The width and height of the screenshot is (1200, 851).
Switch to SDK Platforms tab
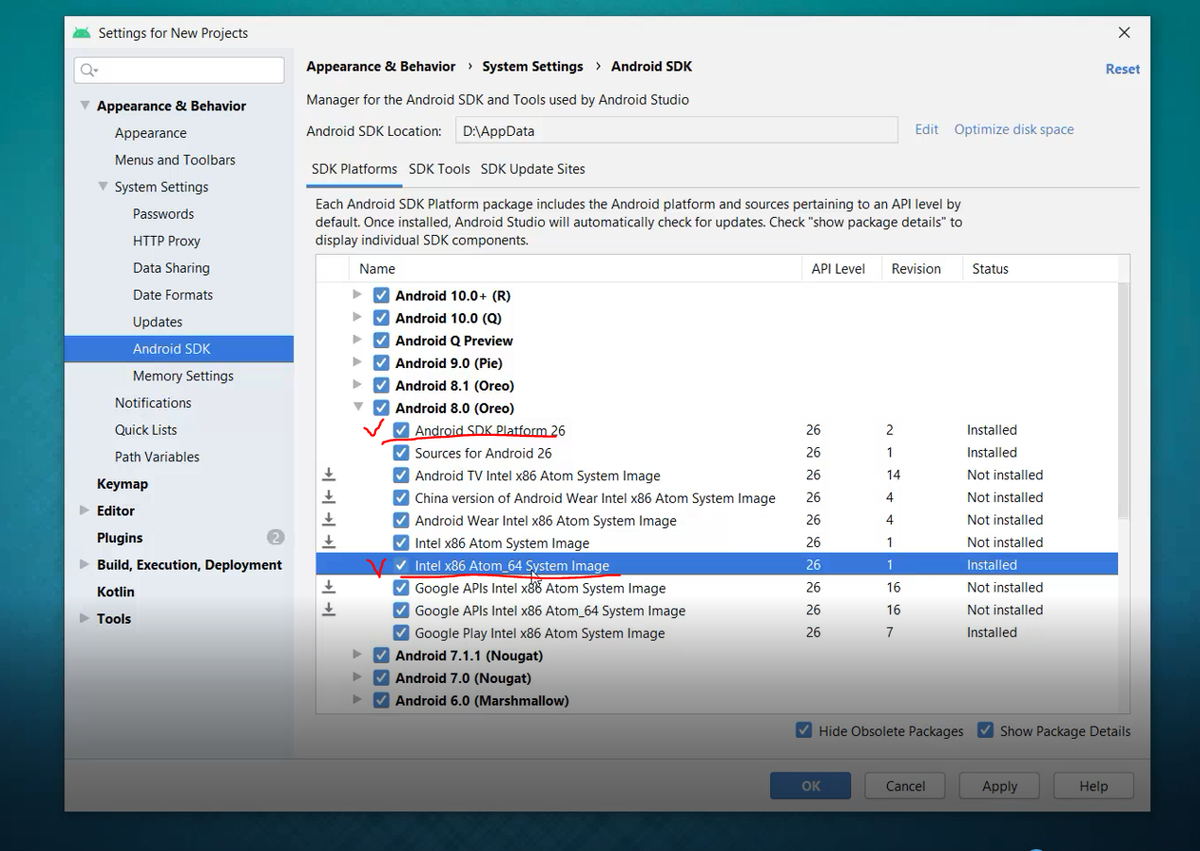354,169
